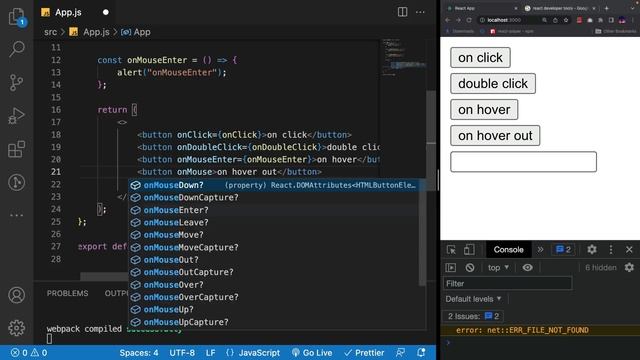
Task: Change end of line sequence LF
Action: click(210, 353)
